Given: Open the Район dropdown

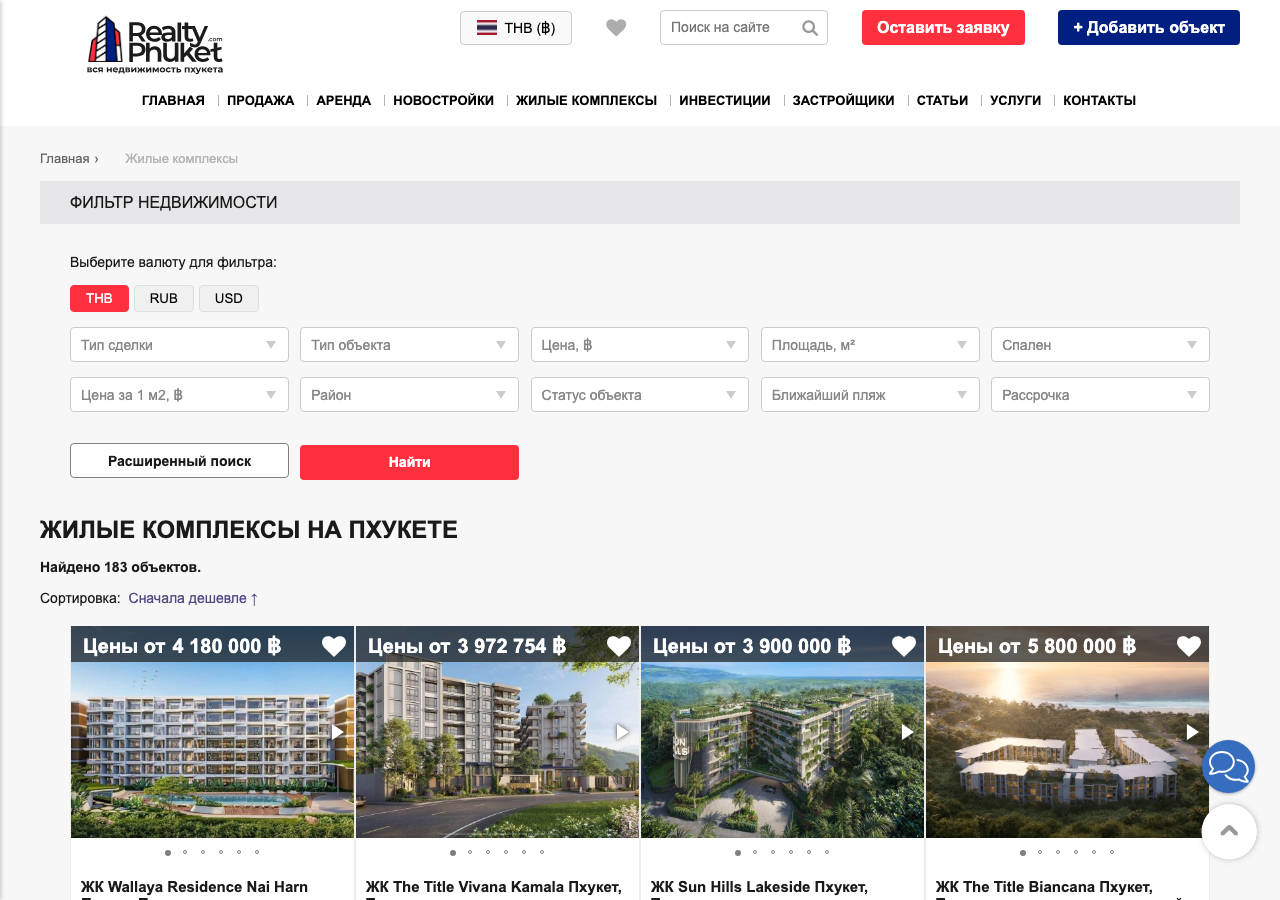Looking at the screenshot, I should point(409,395).
